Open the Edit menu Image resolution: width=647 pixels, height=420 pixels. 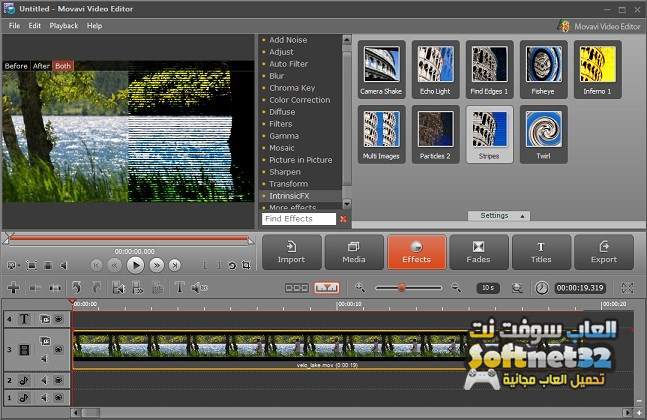pos(34,26)
